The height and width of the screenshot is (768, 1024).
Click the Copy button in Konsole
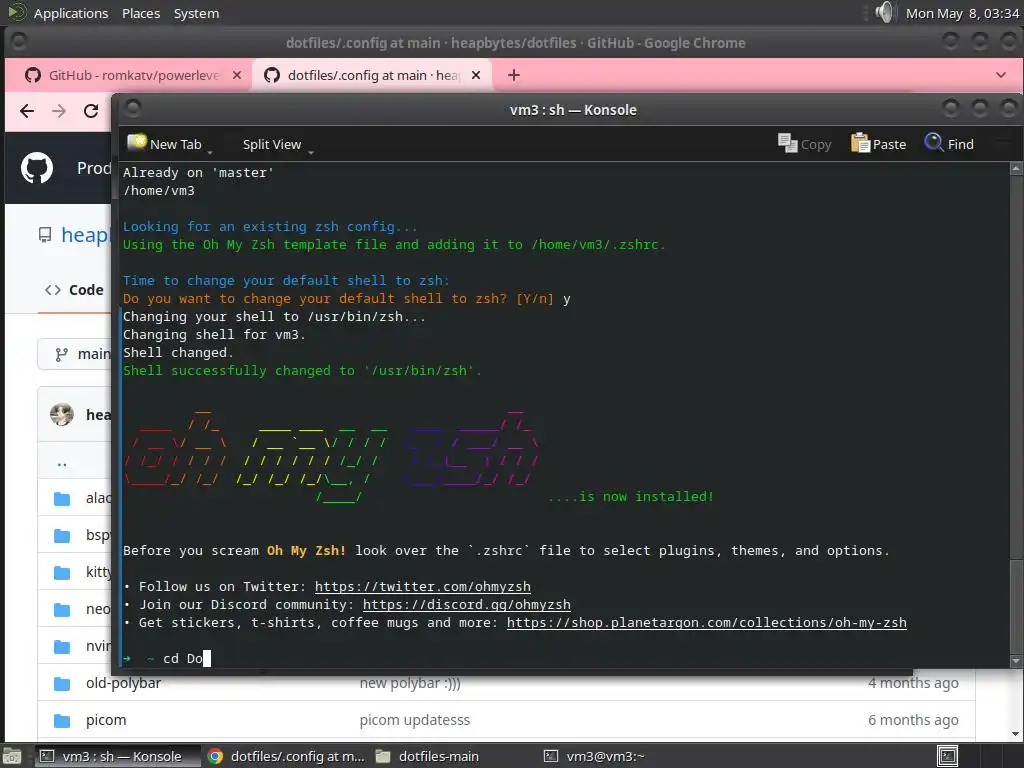(x=805, y=144)
